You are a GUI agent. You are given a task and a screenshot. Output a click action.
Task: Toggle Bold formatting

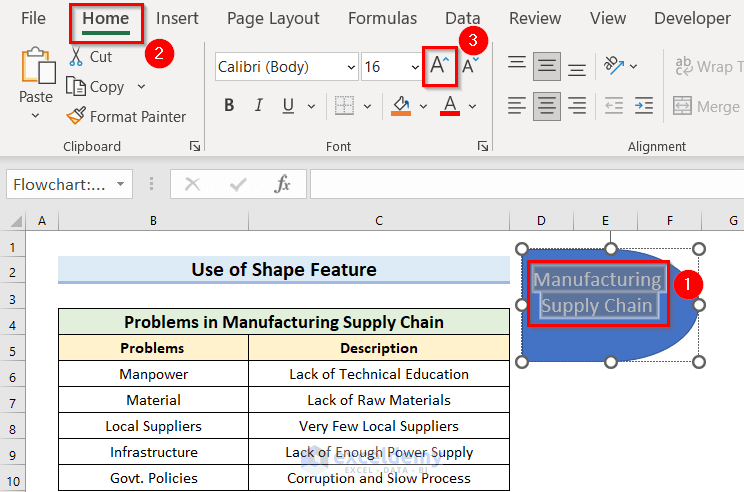tap(229, 106)
